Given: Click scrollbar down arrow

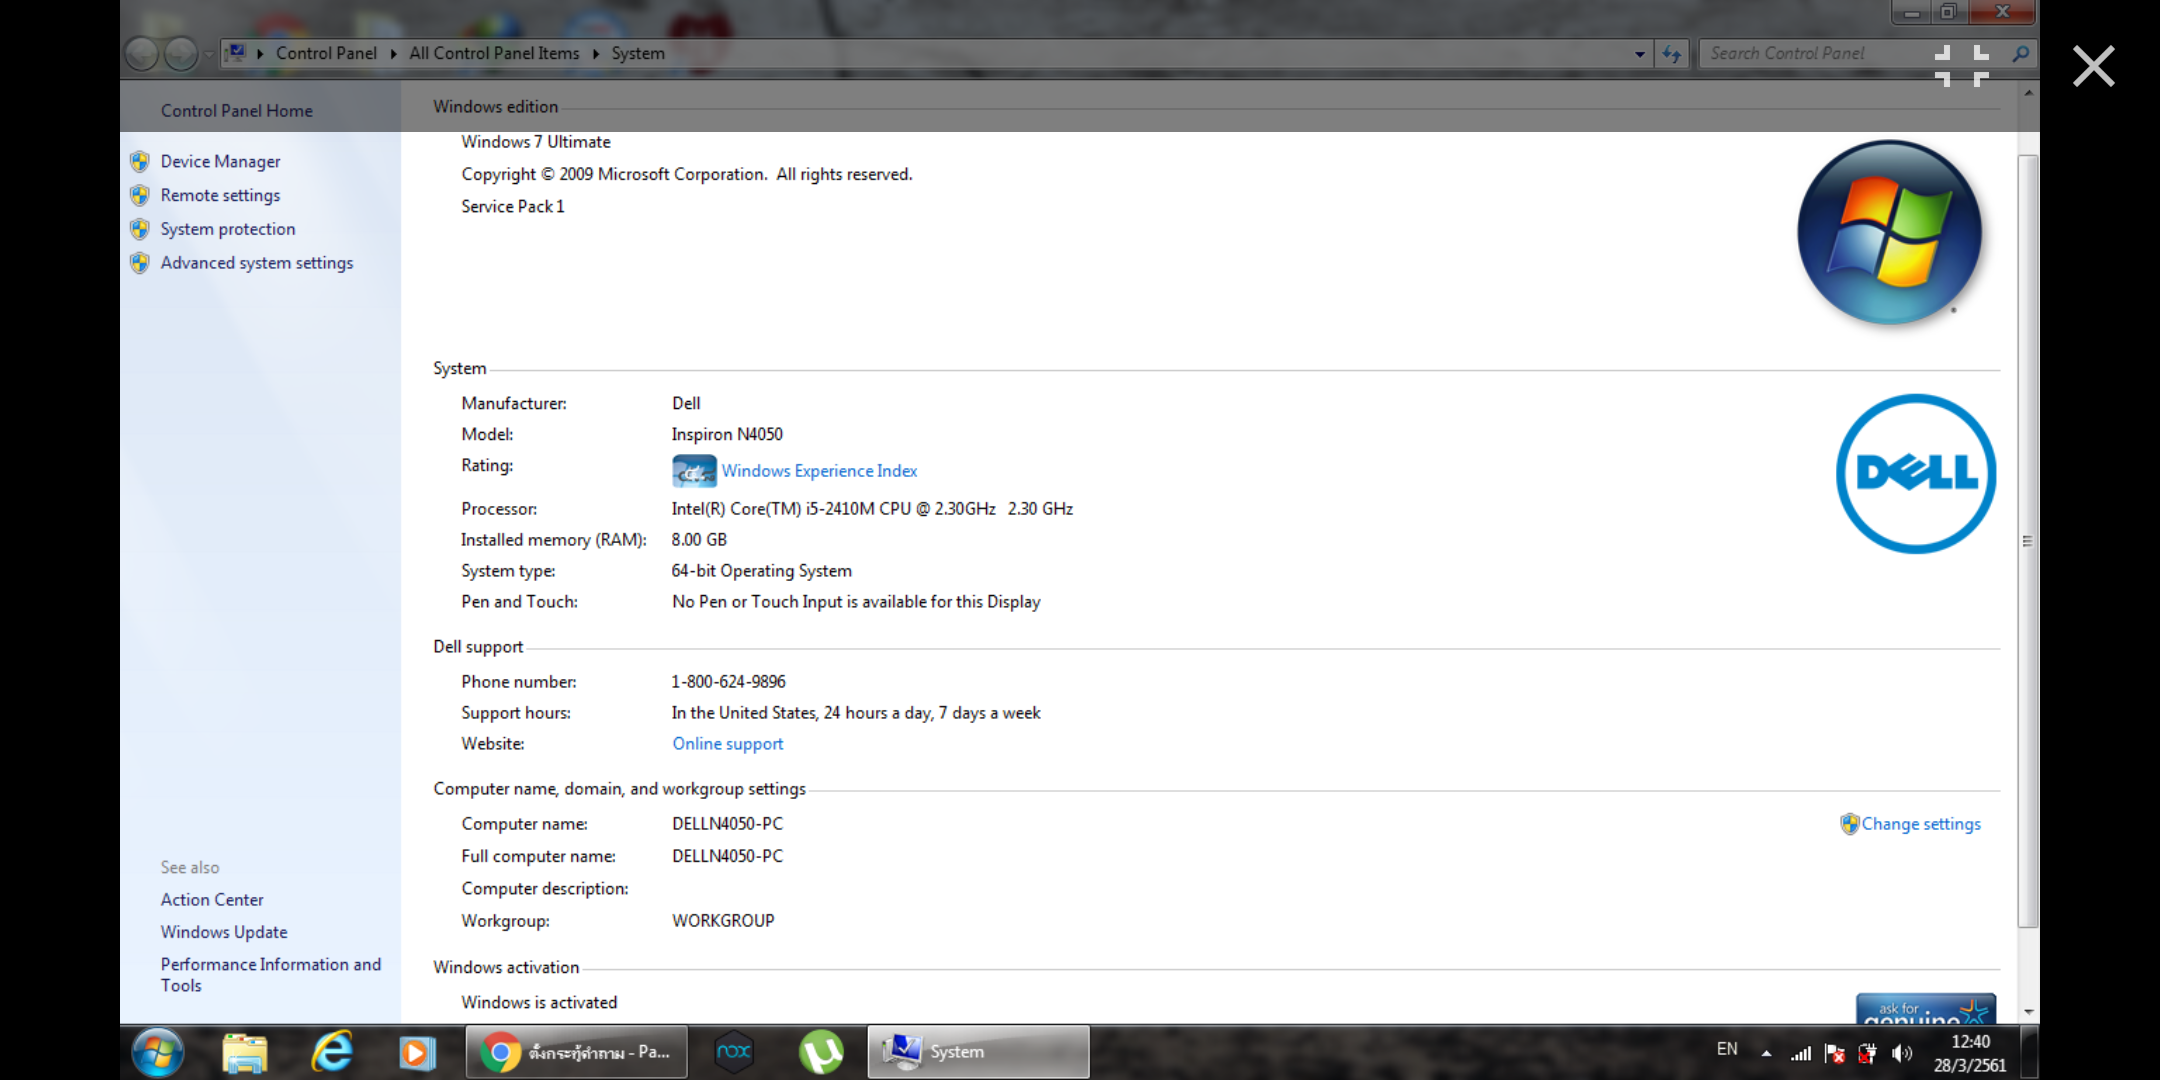Looking at the screenshot, I should click(2028, 1012).
